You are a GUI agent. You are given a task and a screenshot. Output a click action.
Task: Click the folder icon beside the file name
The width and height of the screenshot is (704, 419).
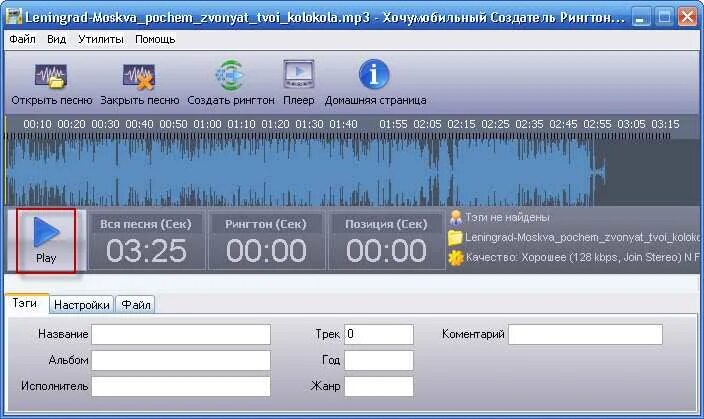[455, 237]
